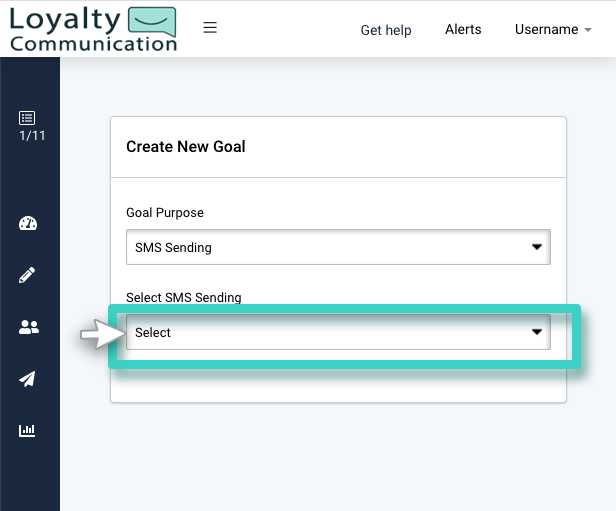Click the checklist icon in the sidebar
The height and width of the screenshot is (511, 616).
click(28, 118)
